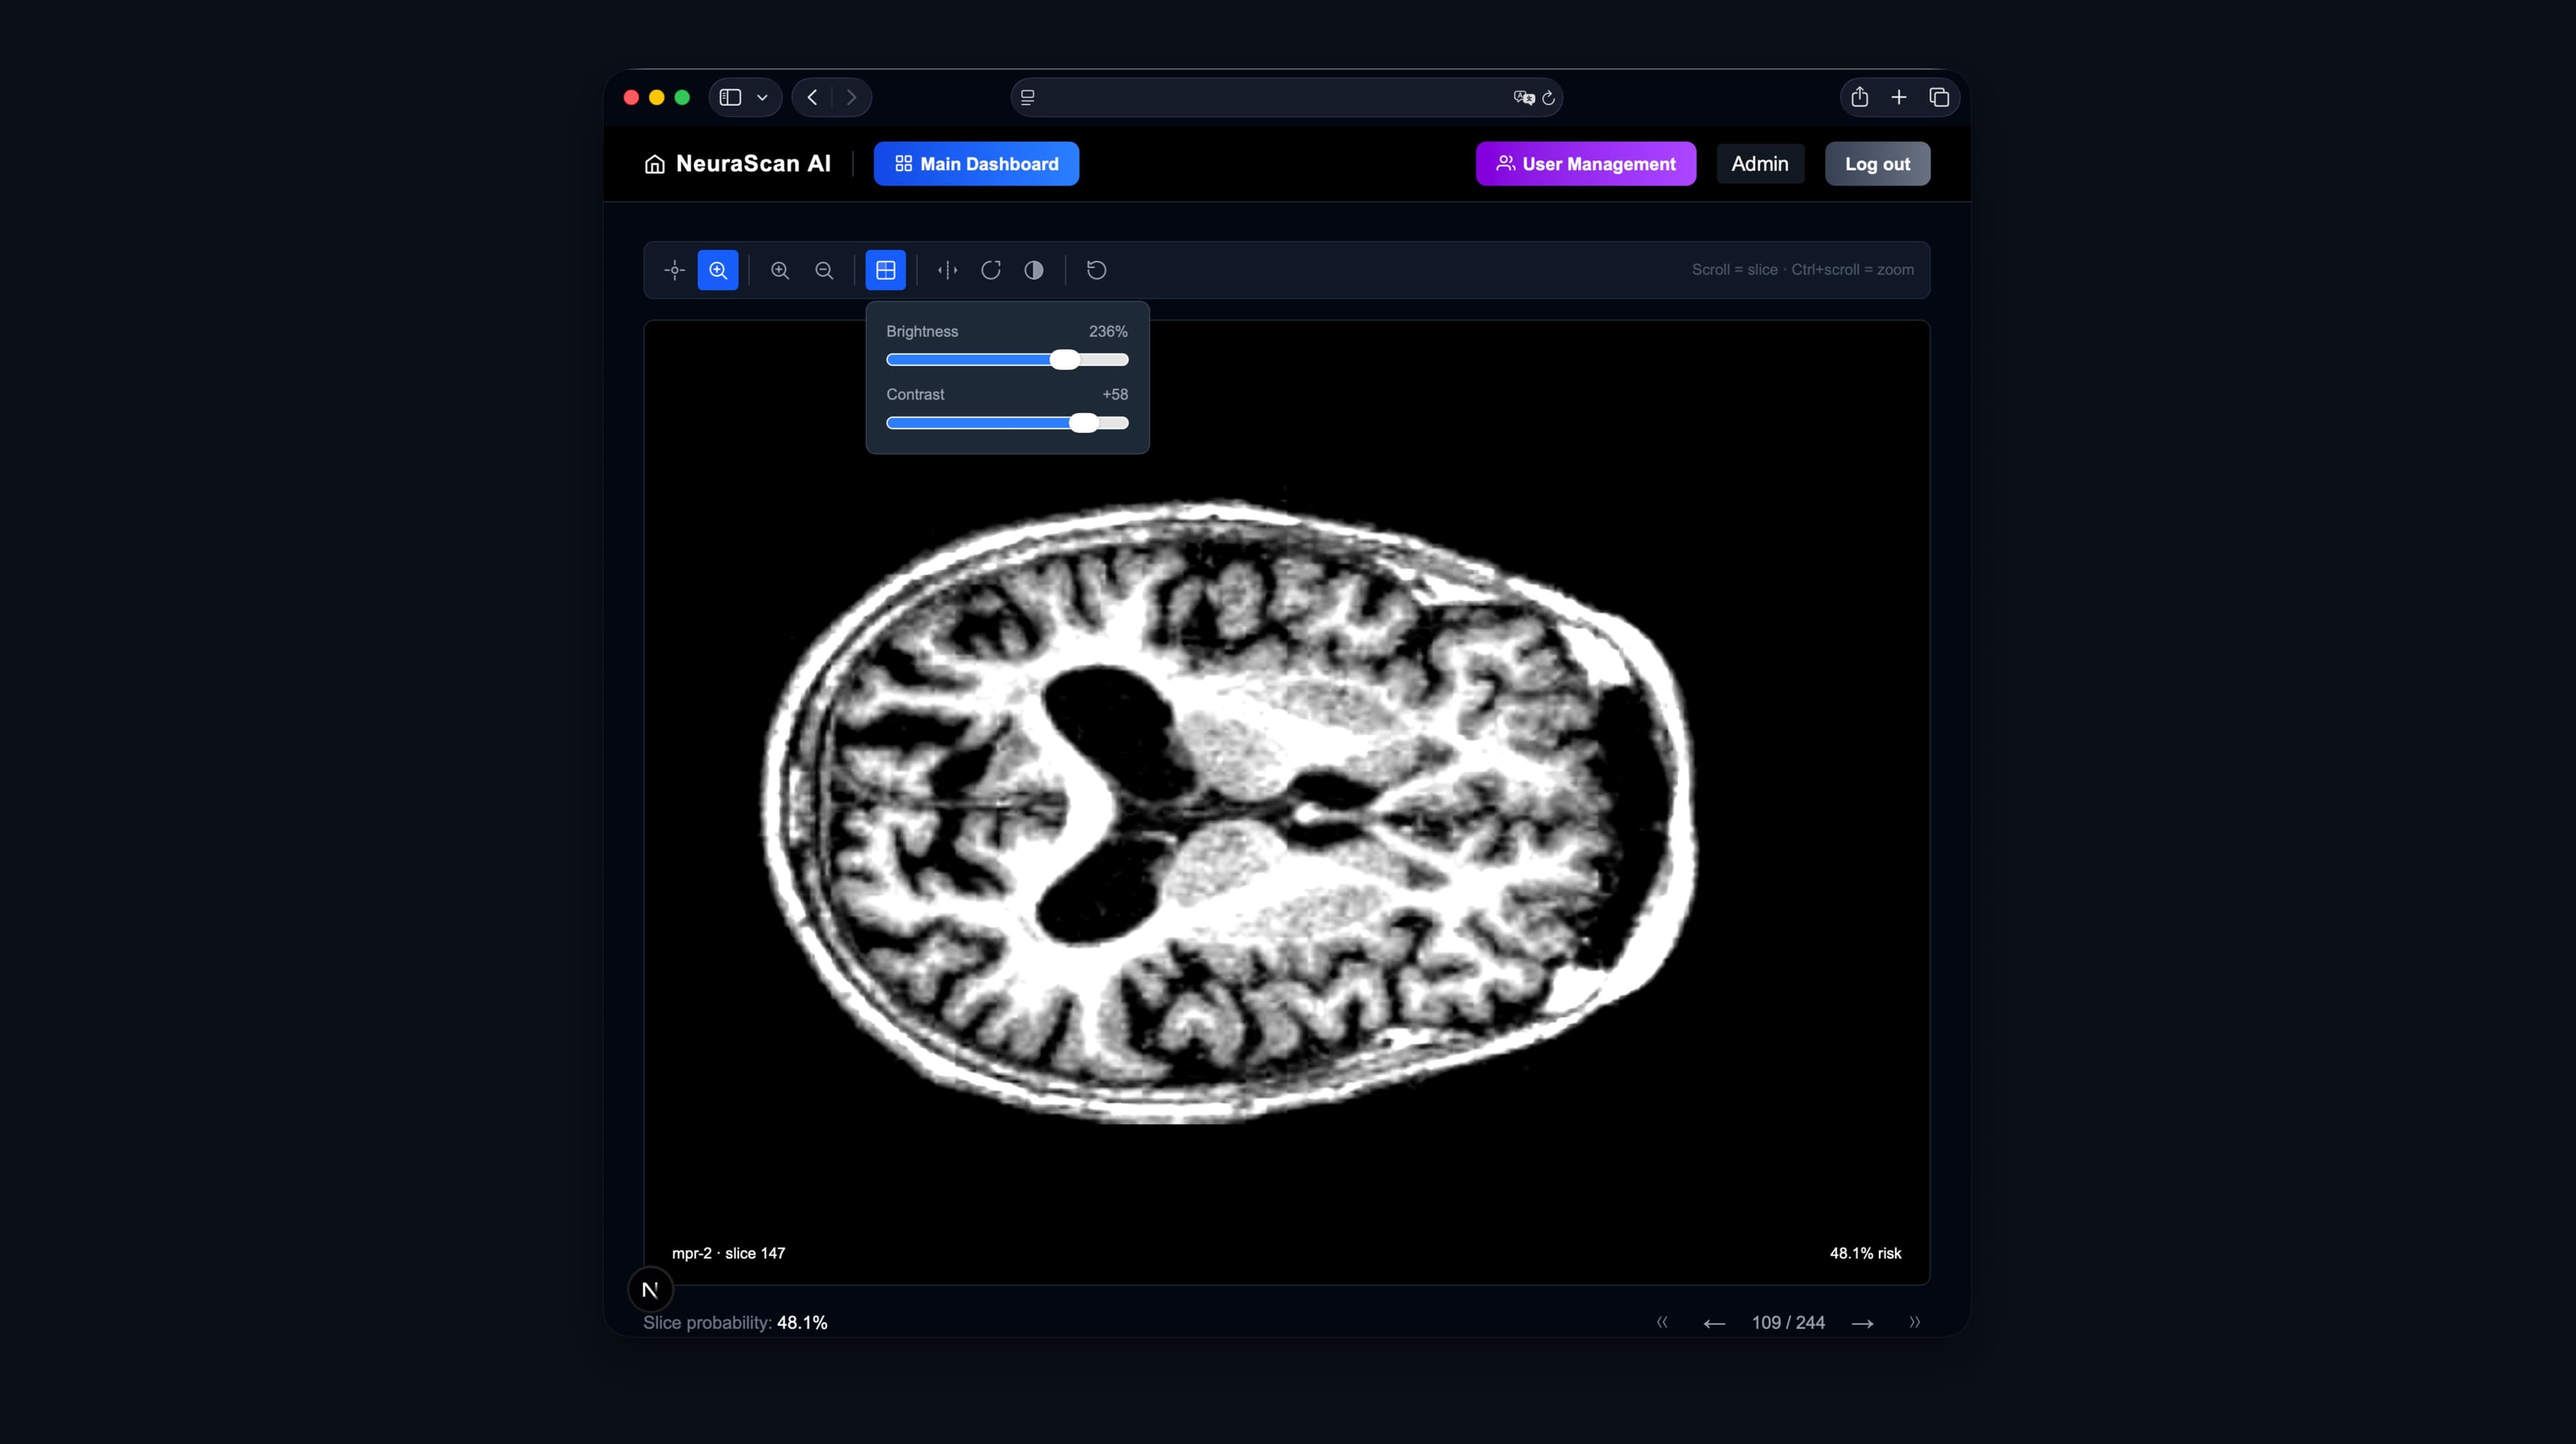Open a new browser tab

1898,97
